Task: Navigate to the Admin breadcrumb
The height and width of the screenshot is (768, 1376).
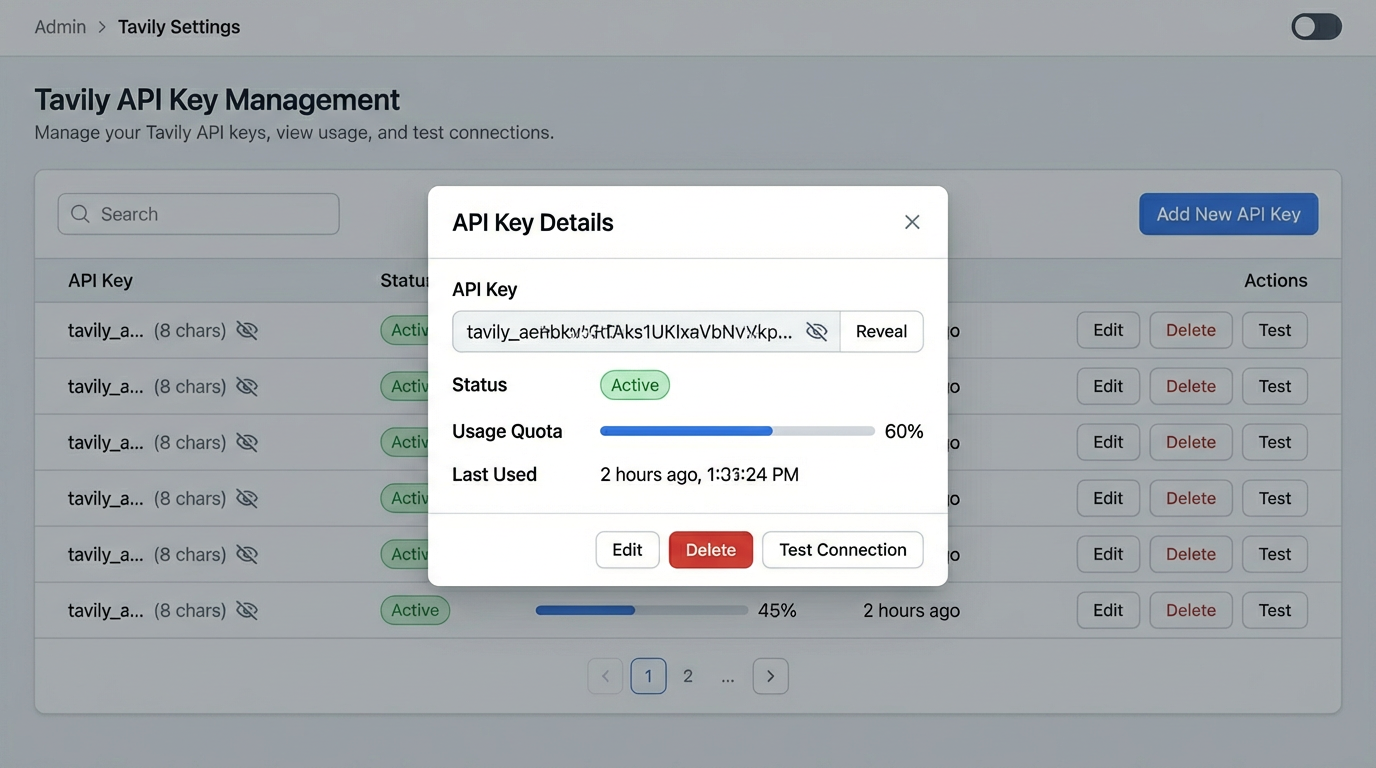Action: (60, 27)
